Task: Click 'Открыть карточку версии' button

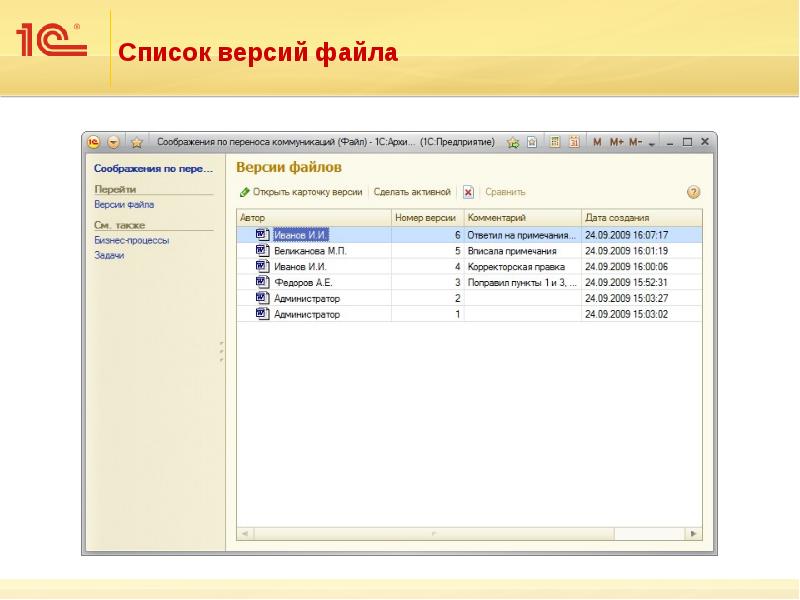Action: point(301,191)
